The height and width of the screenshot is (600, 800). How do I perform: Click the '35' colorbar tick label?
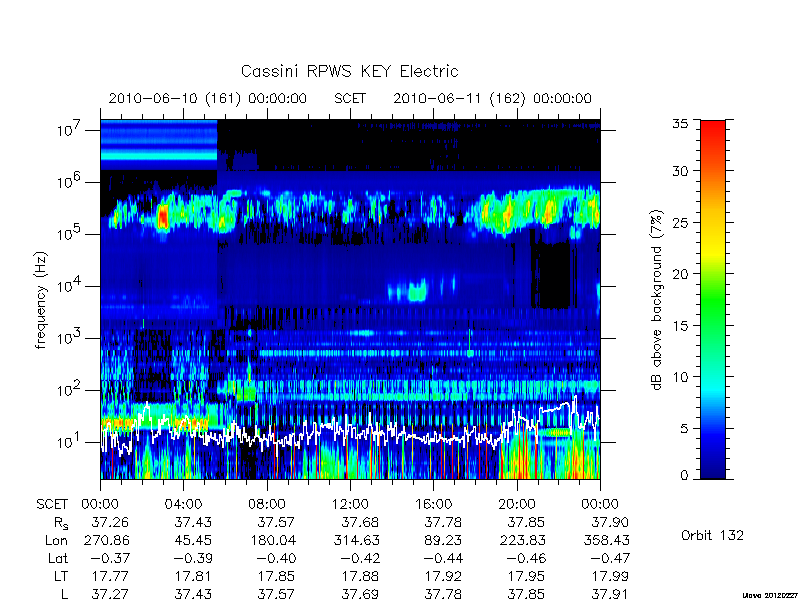pos(680,123)
